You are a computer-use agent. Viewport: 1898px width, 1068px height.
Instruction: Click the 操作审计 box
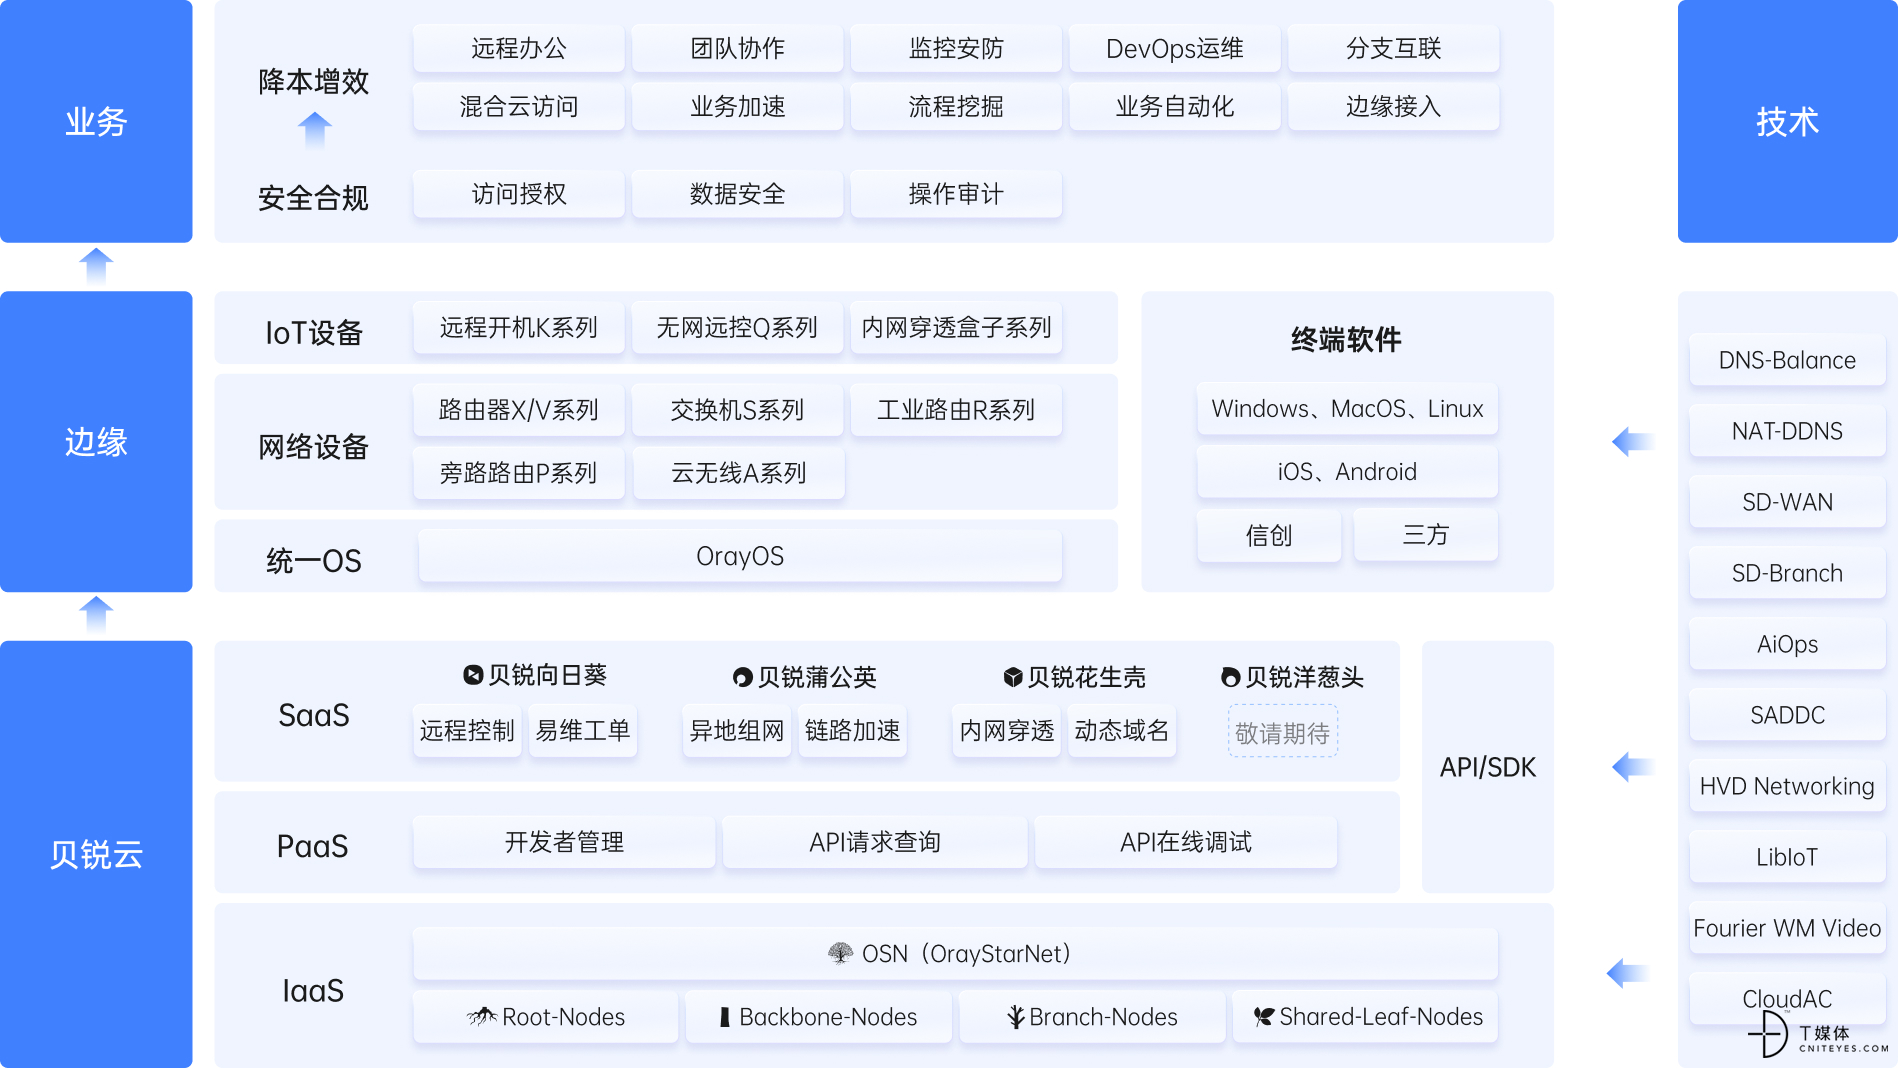click(x=956, y=193)
